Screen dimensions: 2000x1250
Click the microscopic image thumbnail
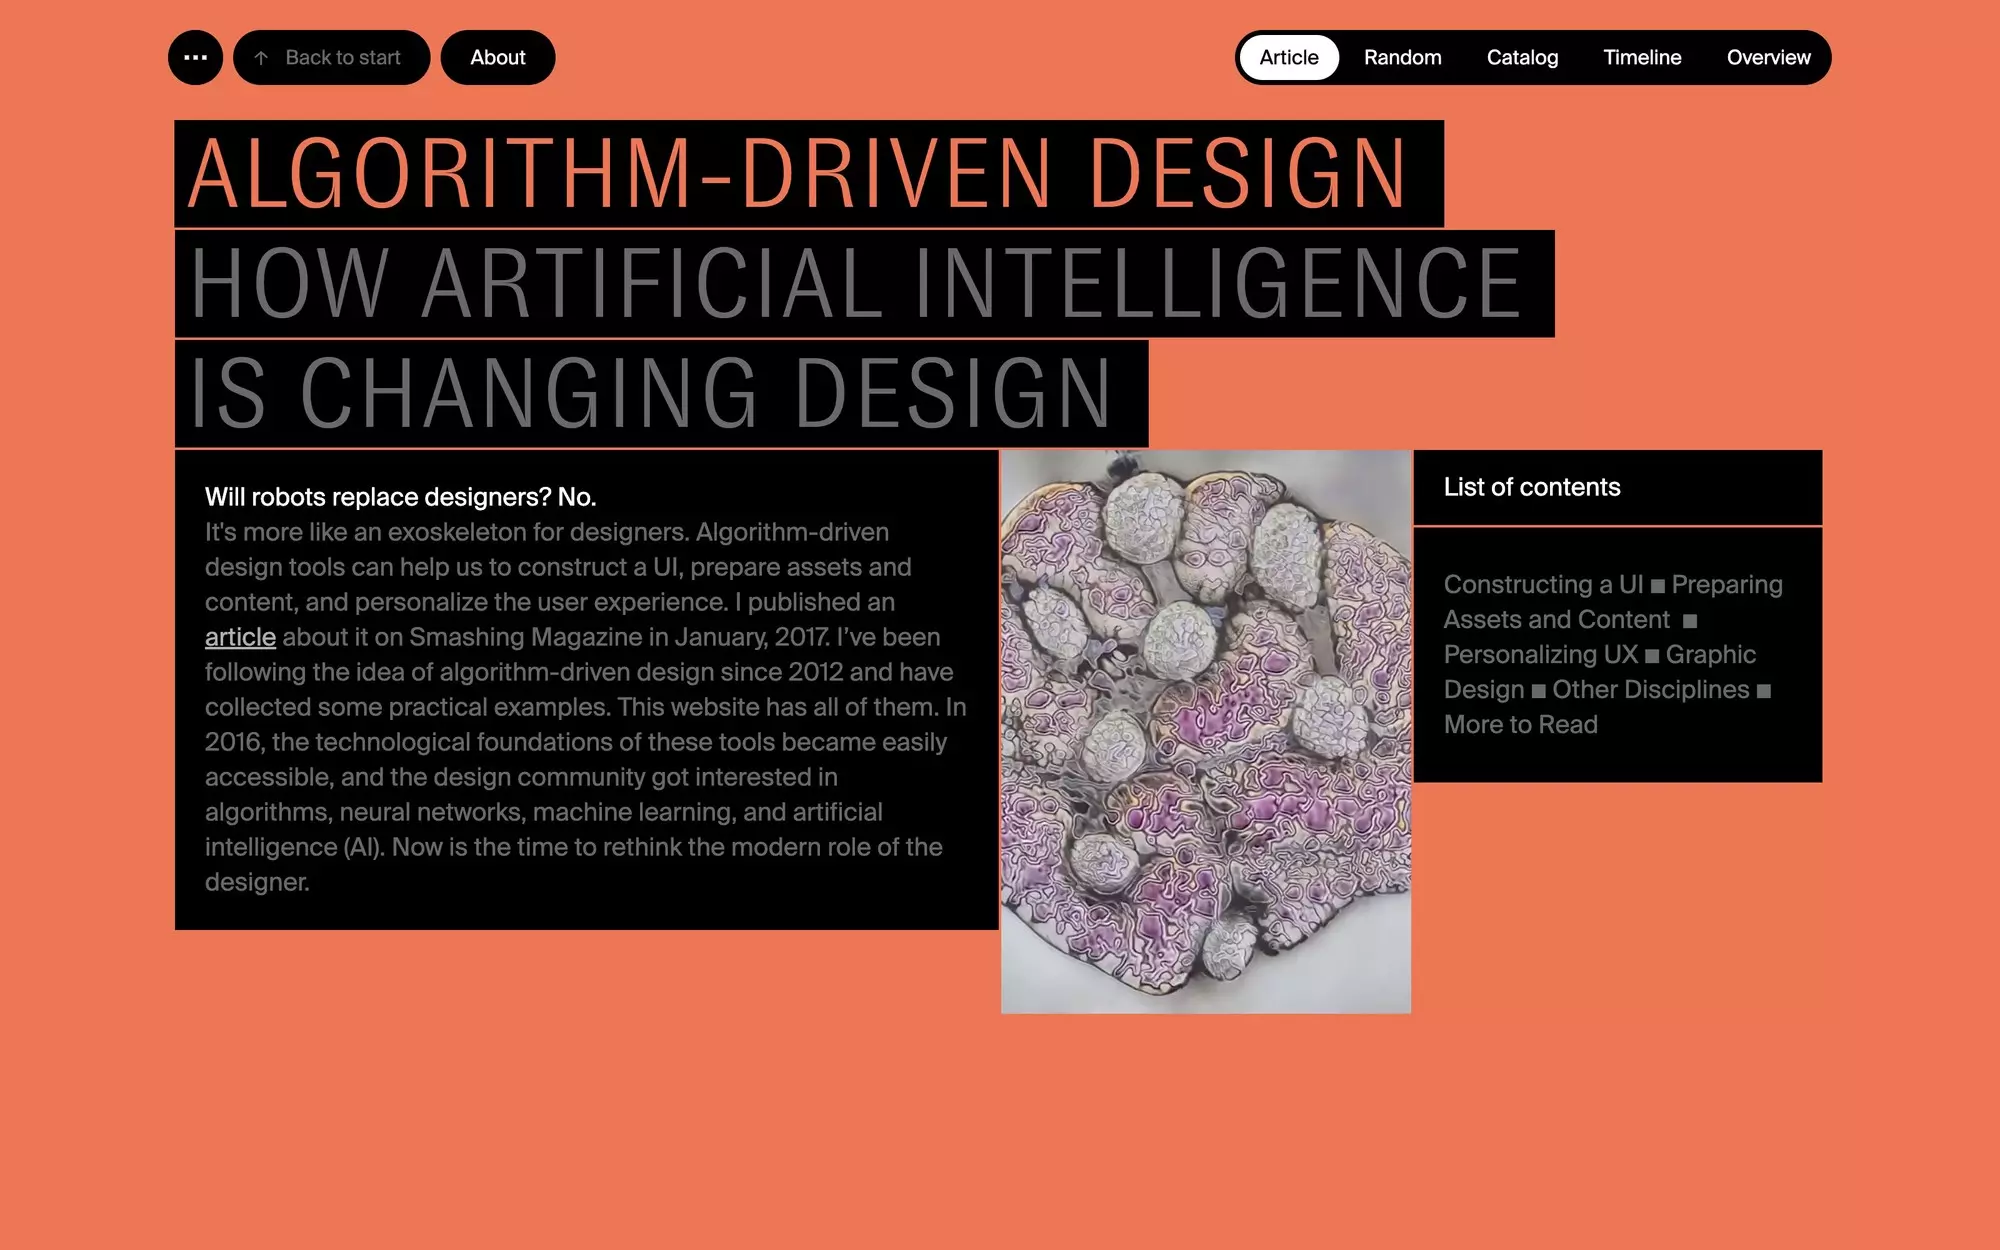(x=1205, y=732)
